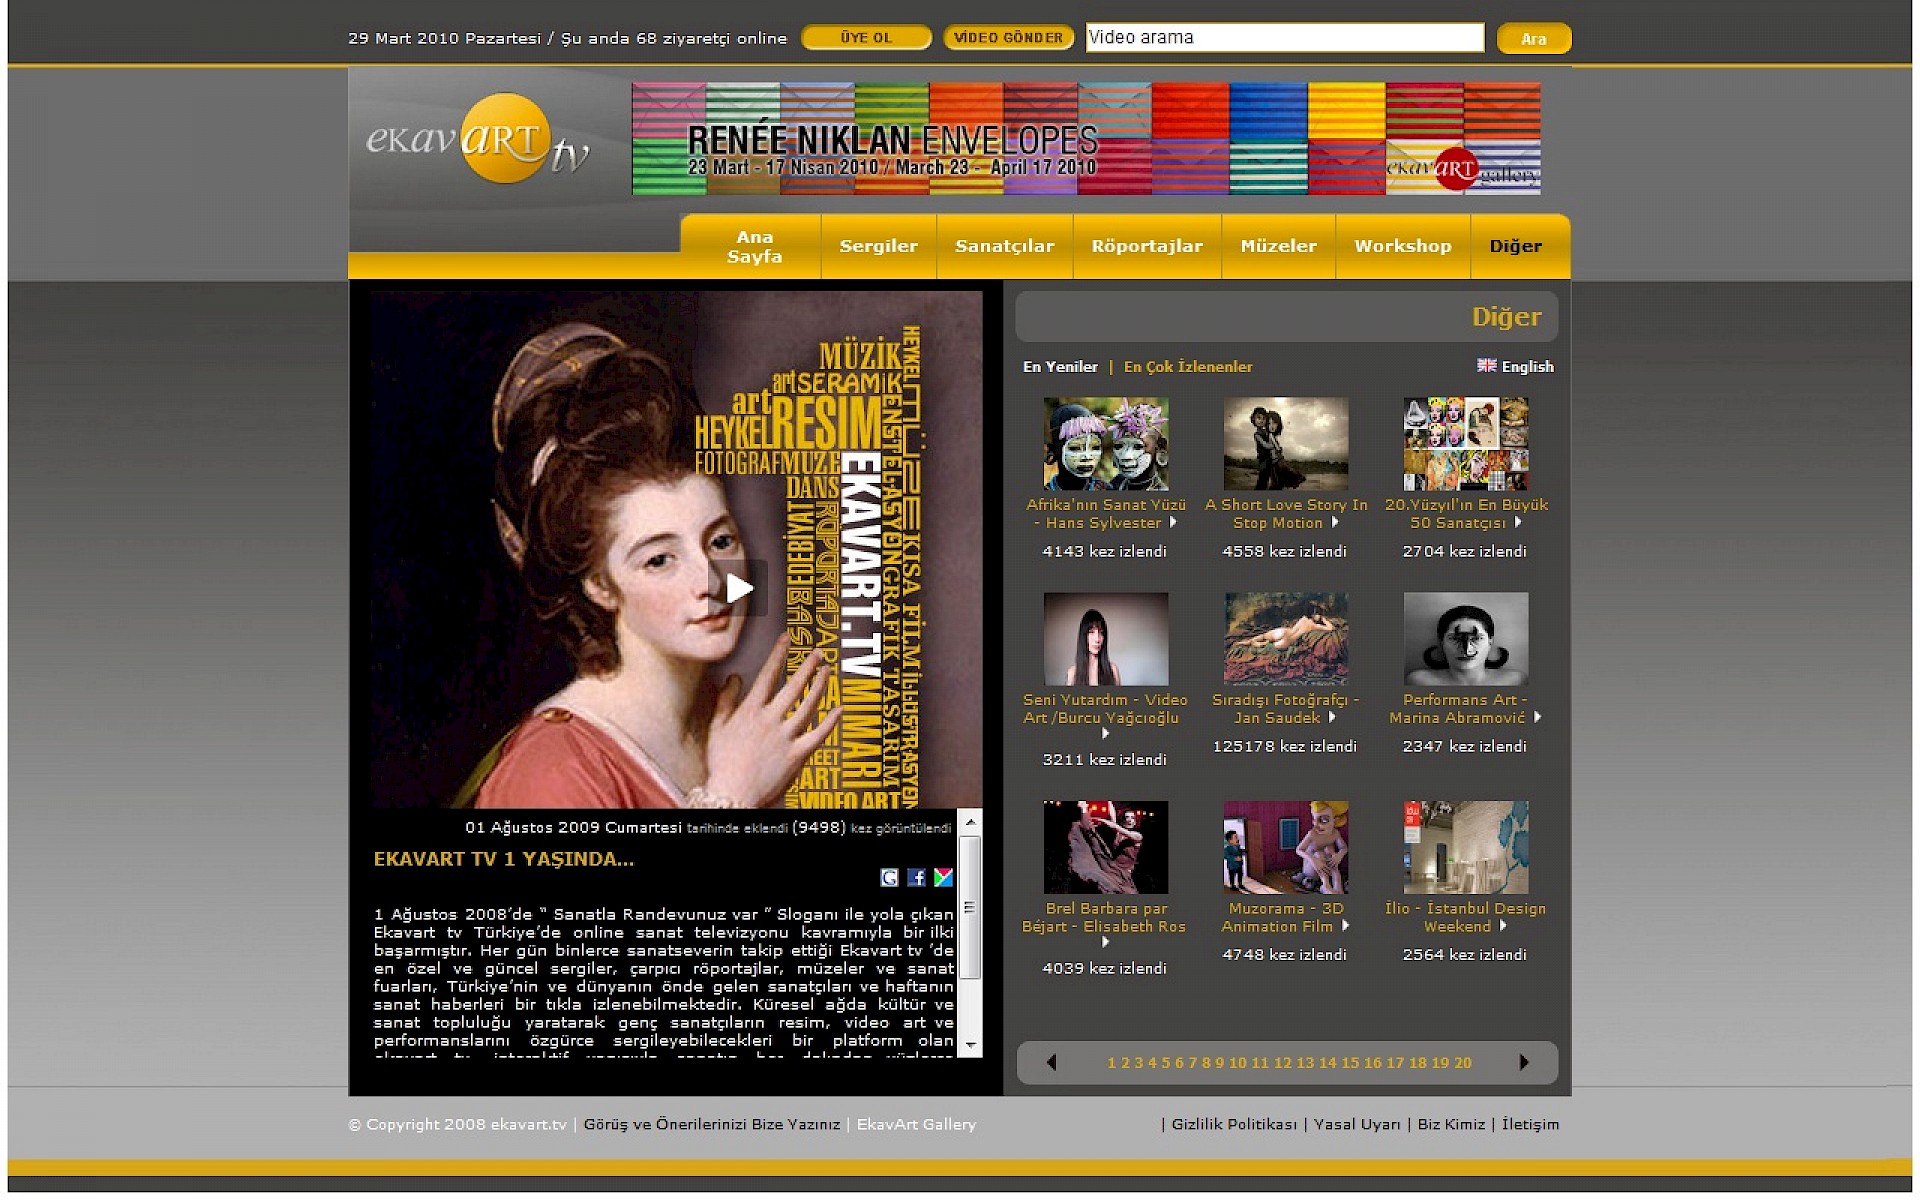Viewport: 1920px width, 1200px height.
Task: Open the Röportajlar menu tab
Action: [1146, 246]
